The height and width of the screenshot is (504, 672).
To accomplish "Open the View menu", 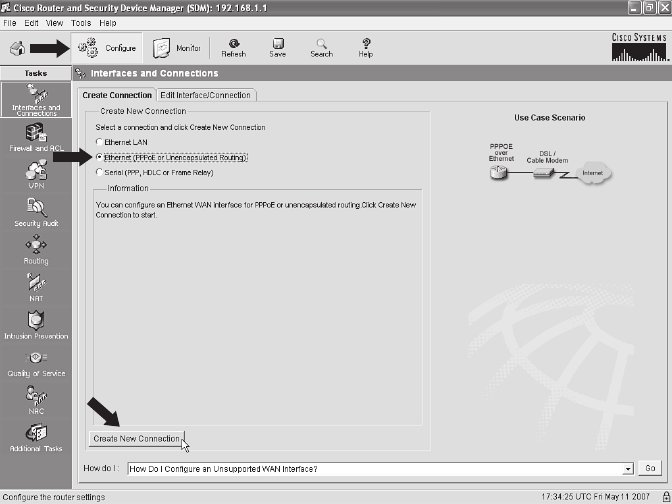I will point(54,23).
